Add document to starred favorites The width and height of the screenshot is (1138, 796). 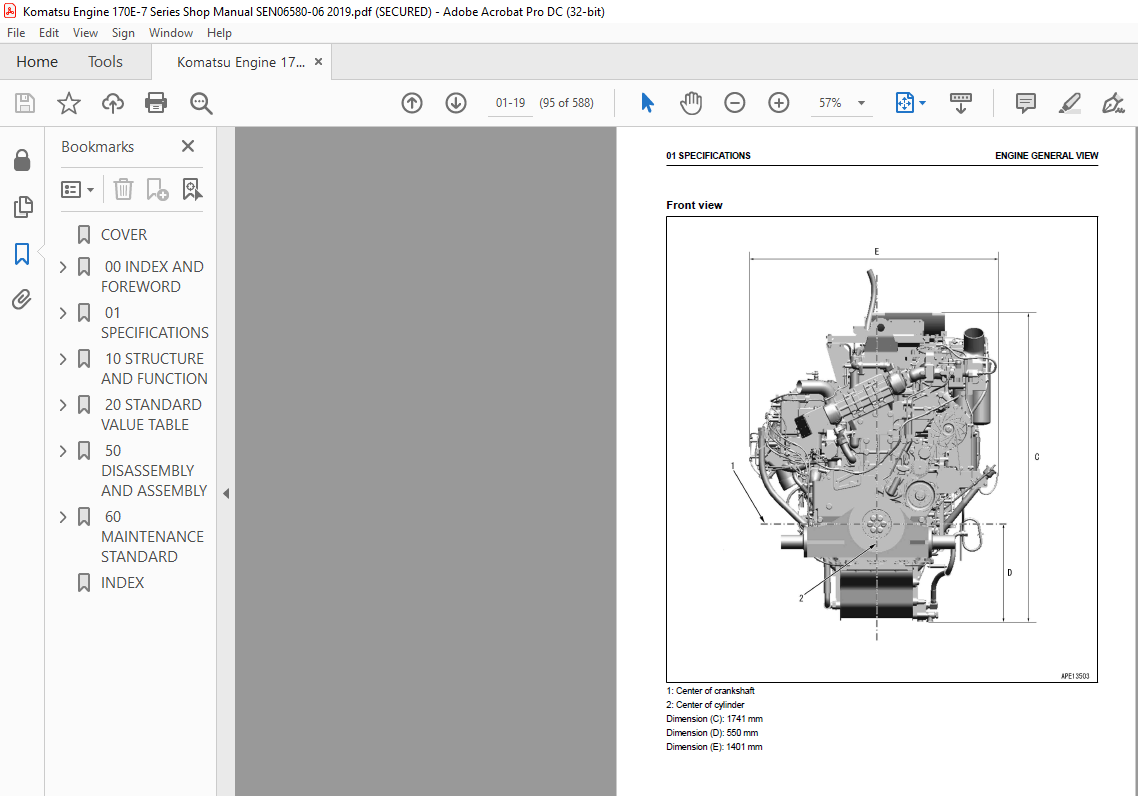pyautogui.click(x=69, y=103)
